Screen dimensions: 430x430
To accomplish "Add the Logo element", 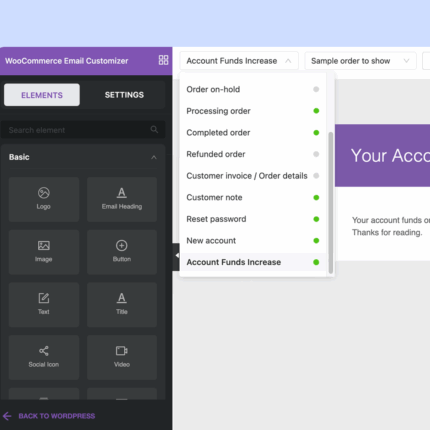I will 44,199.
